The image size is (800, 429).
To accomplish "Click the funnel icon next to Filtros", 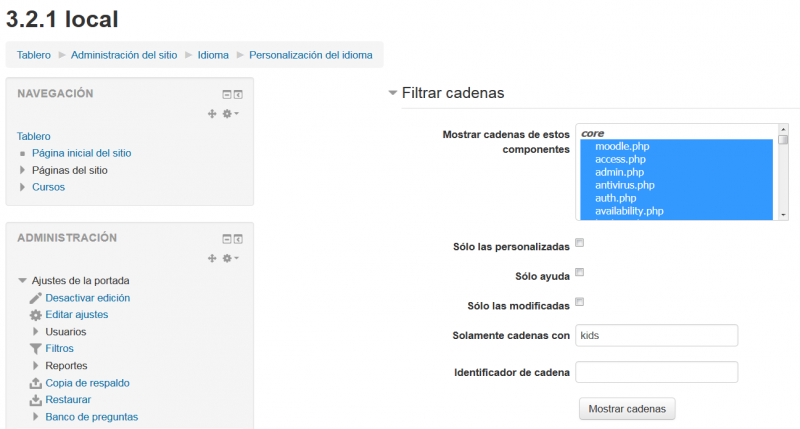I will pos(36,349).
